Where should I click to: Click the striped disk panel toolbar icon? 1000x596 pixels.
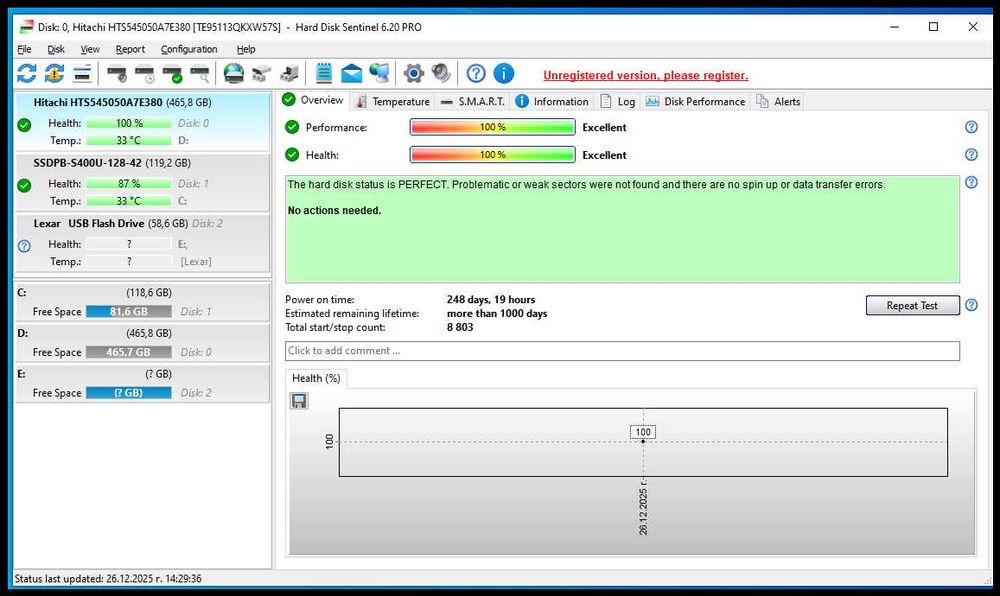click(82, 74)
